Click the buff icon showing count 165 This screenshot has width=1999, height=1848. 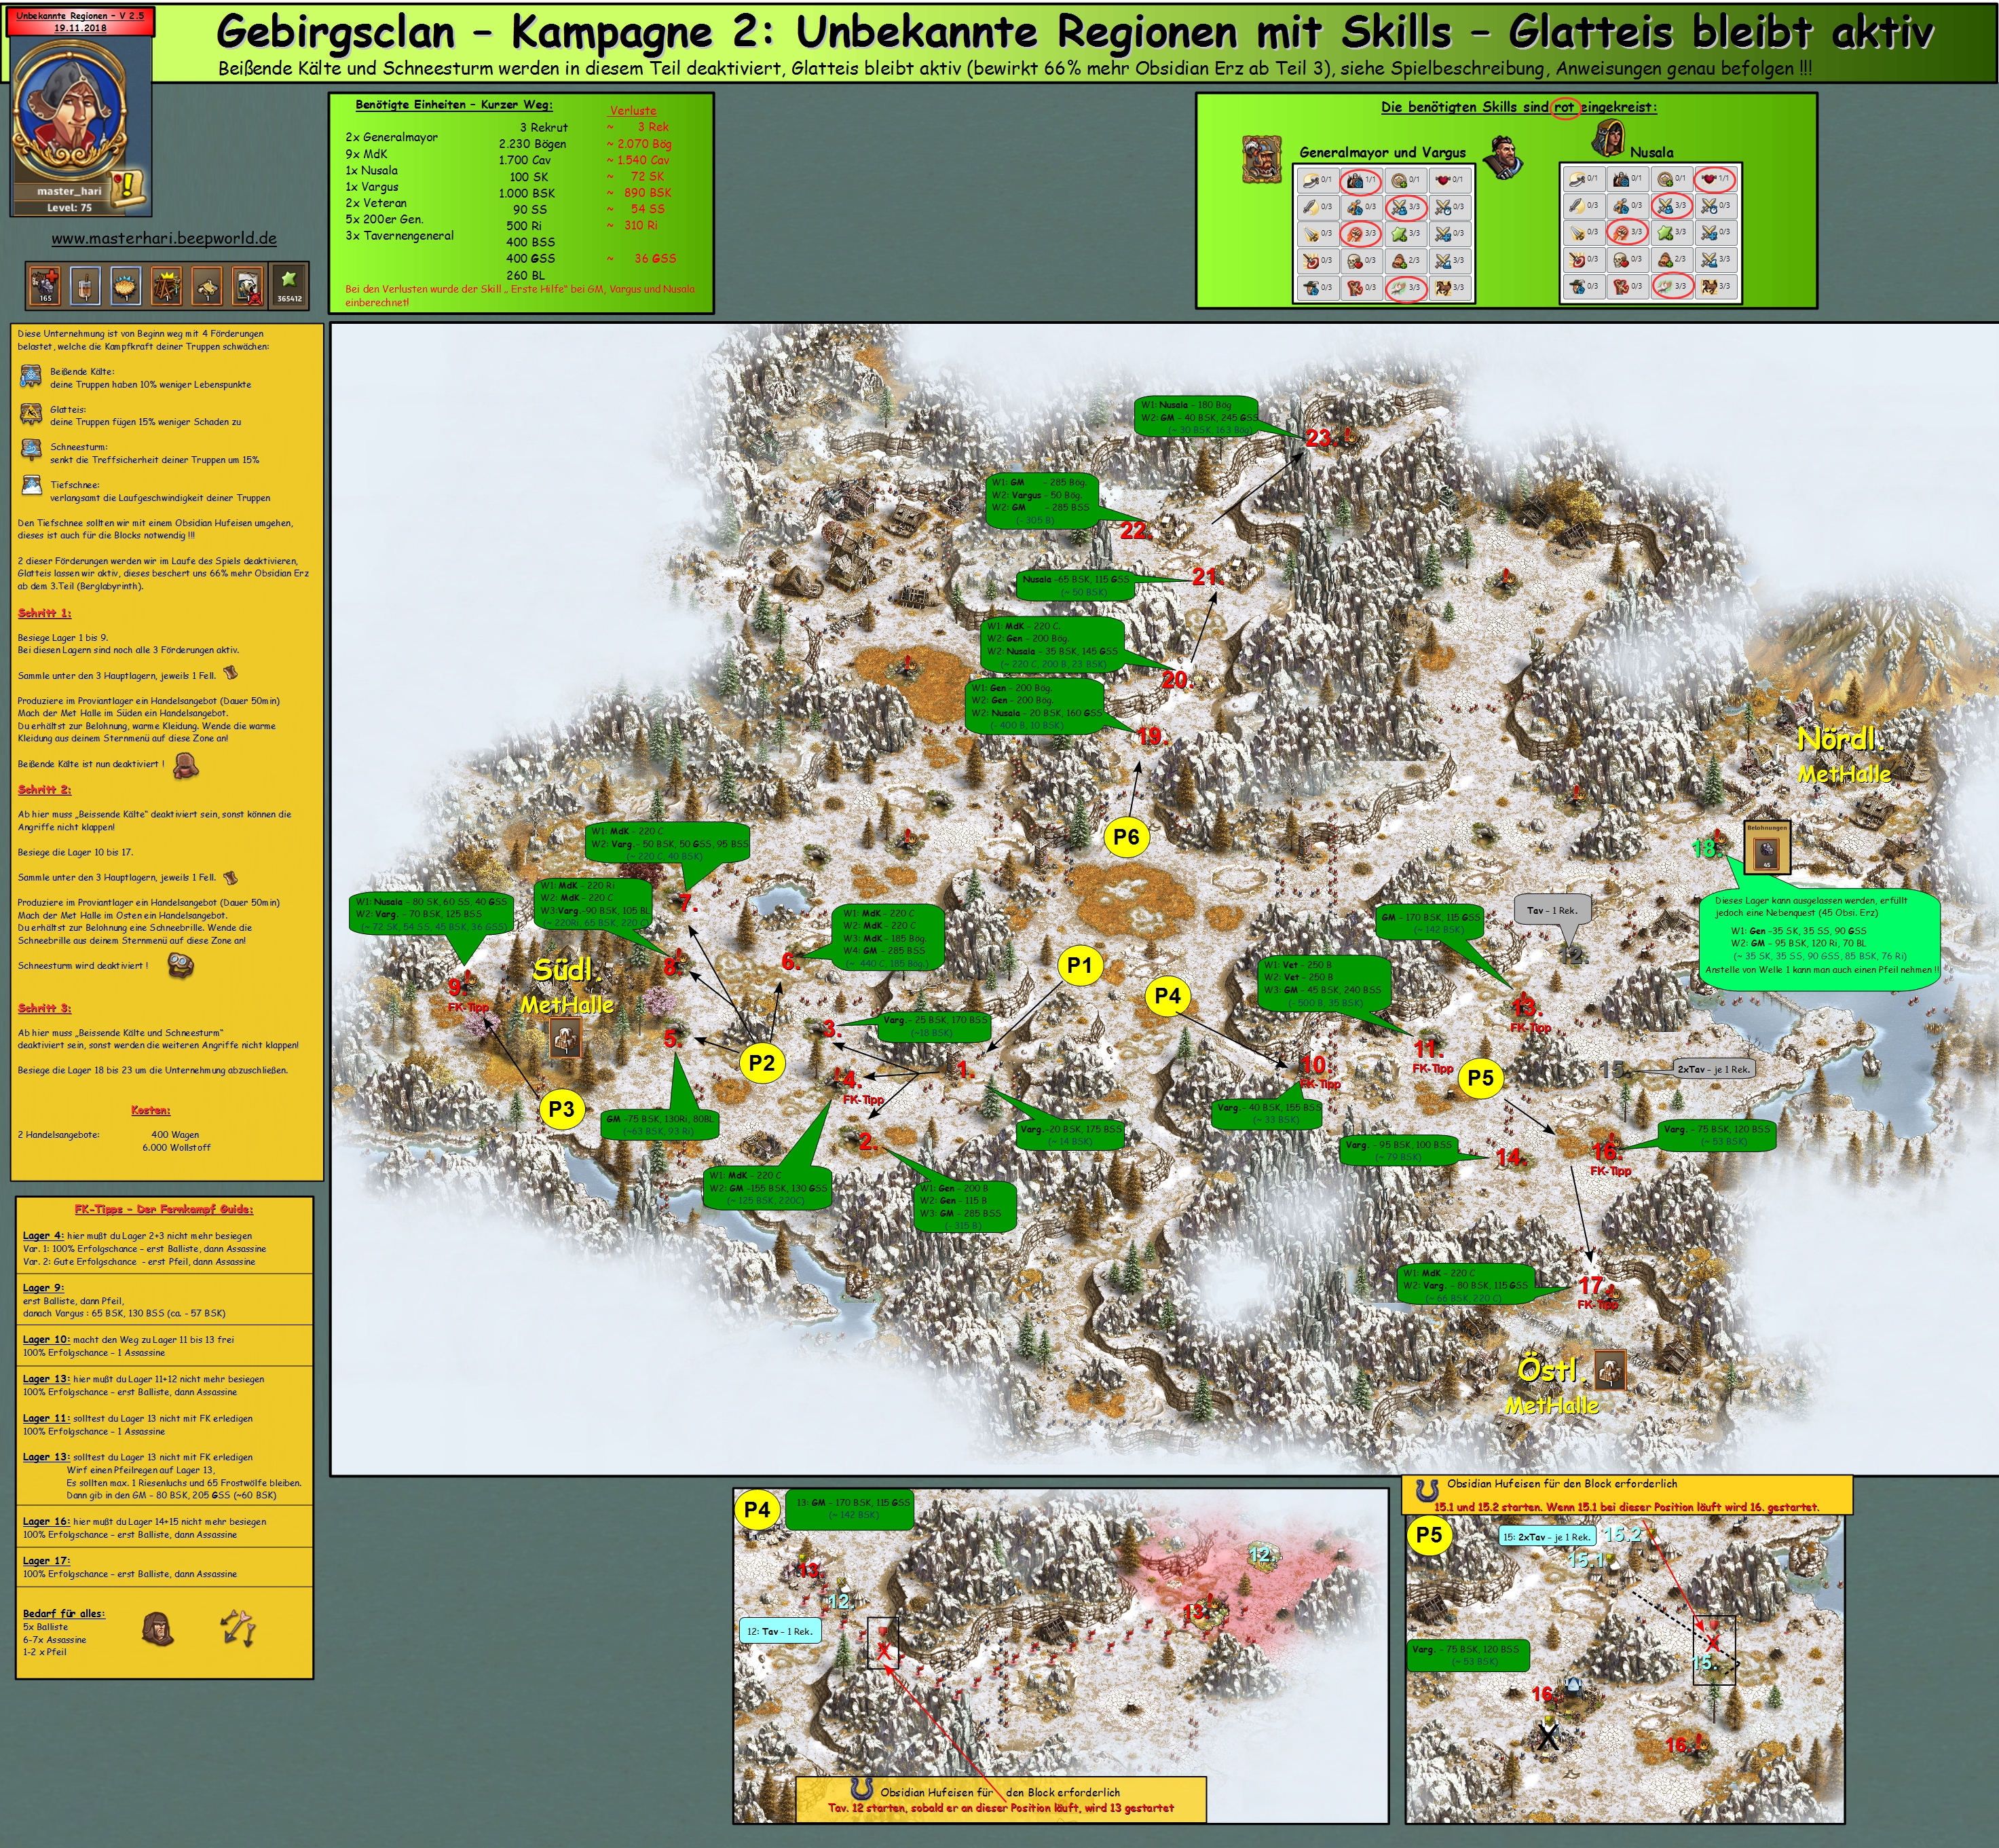46,285
